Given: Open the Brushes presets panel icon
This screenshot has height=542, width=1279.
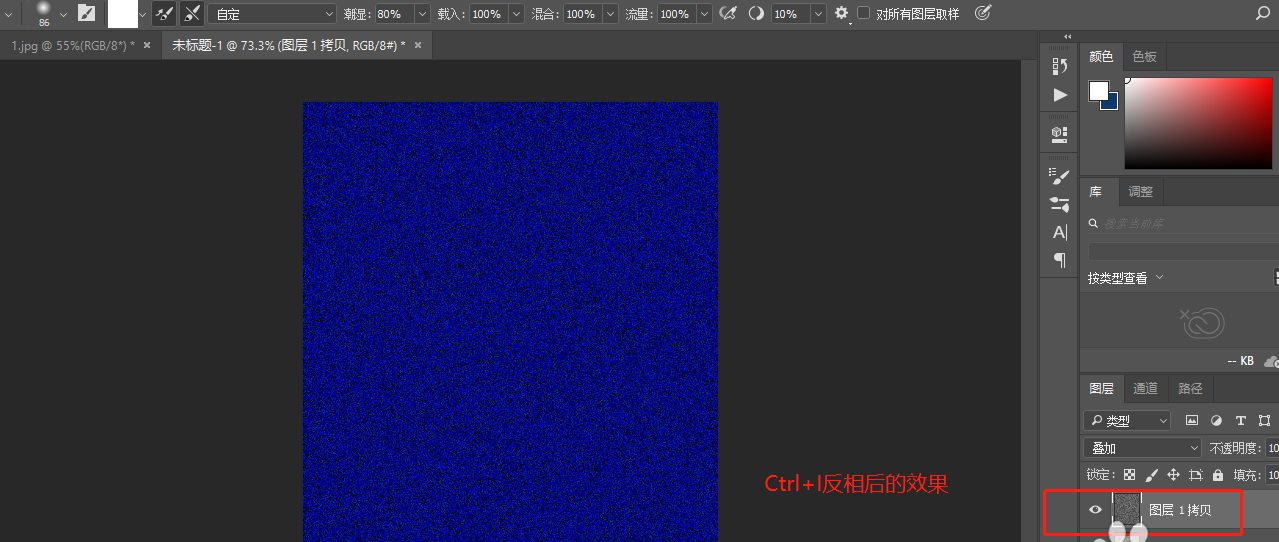Looking at the screenshot, I should pos(1060,203).
